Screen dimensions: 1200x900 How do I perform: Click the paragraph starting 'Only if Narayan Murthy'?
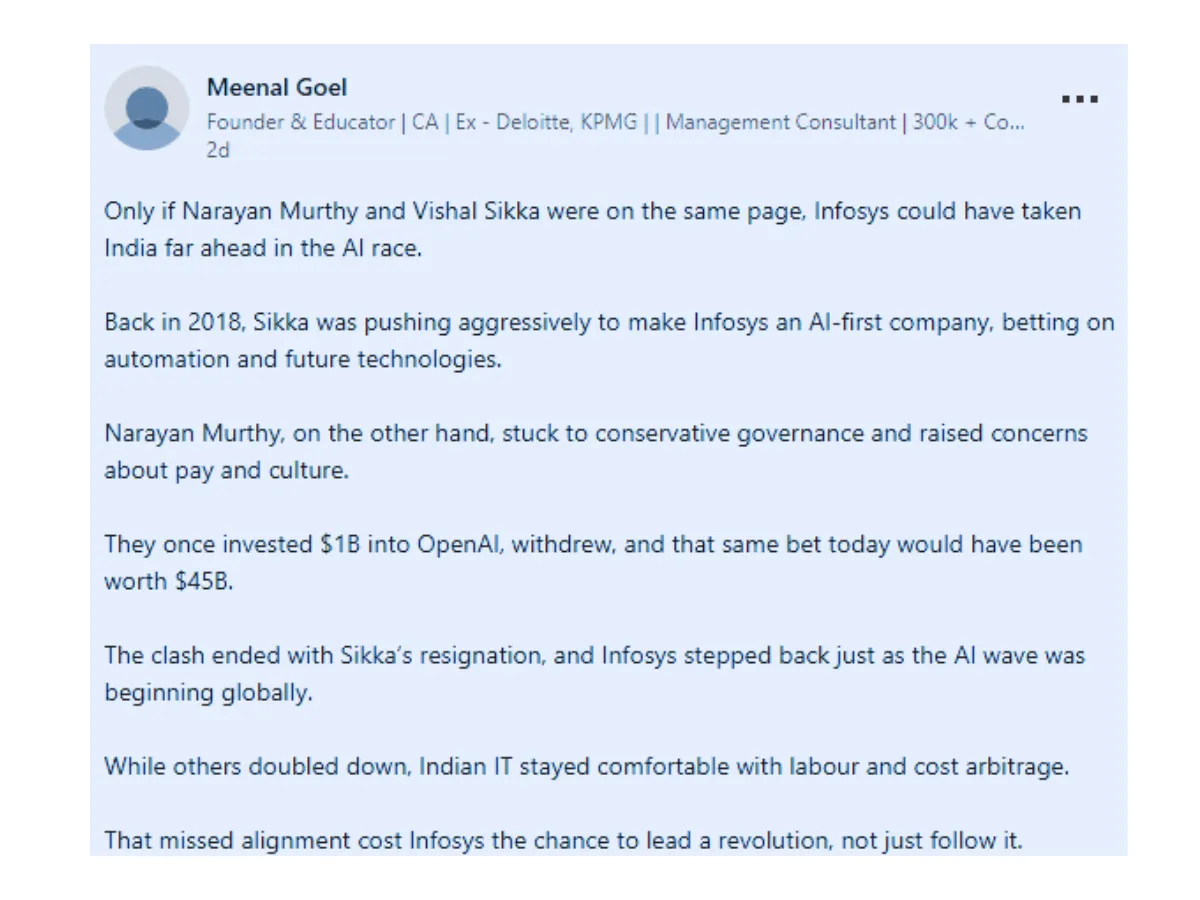coord(593,230)
